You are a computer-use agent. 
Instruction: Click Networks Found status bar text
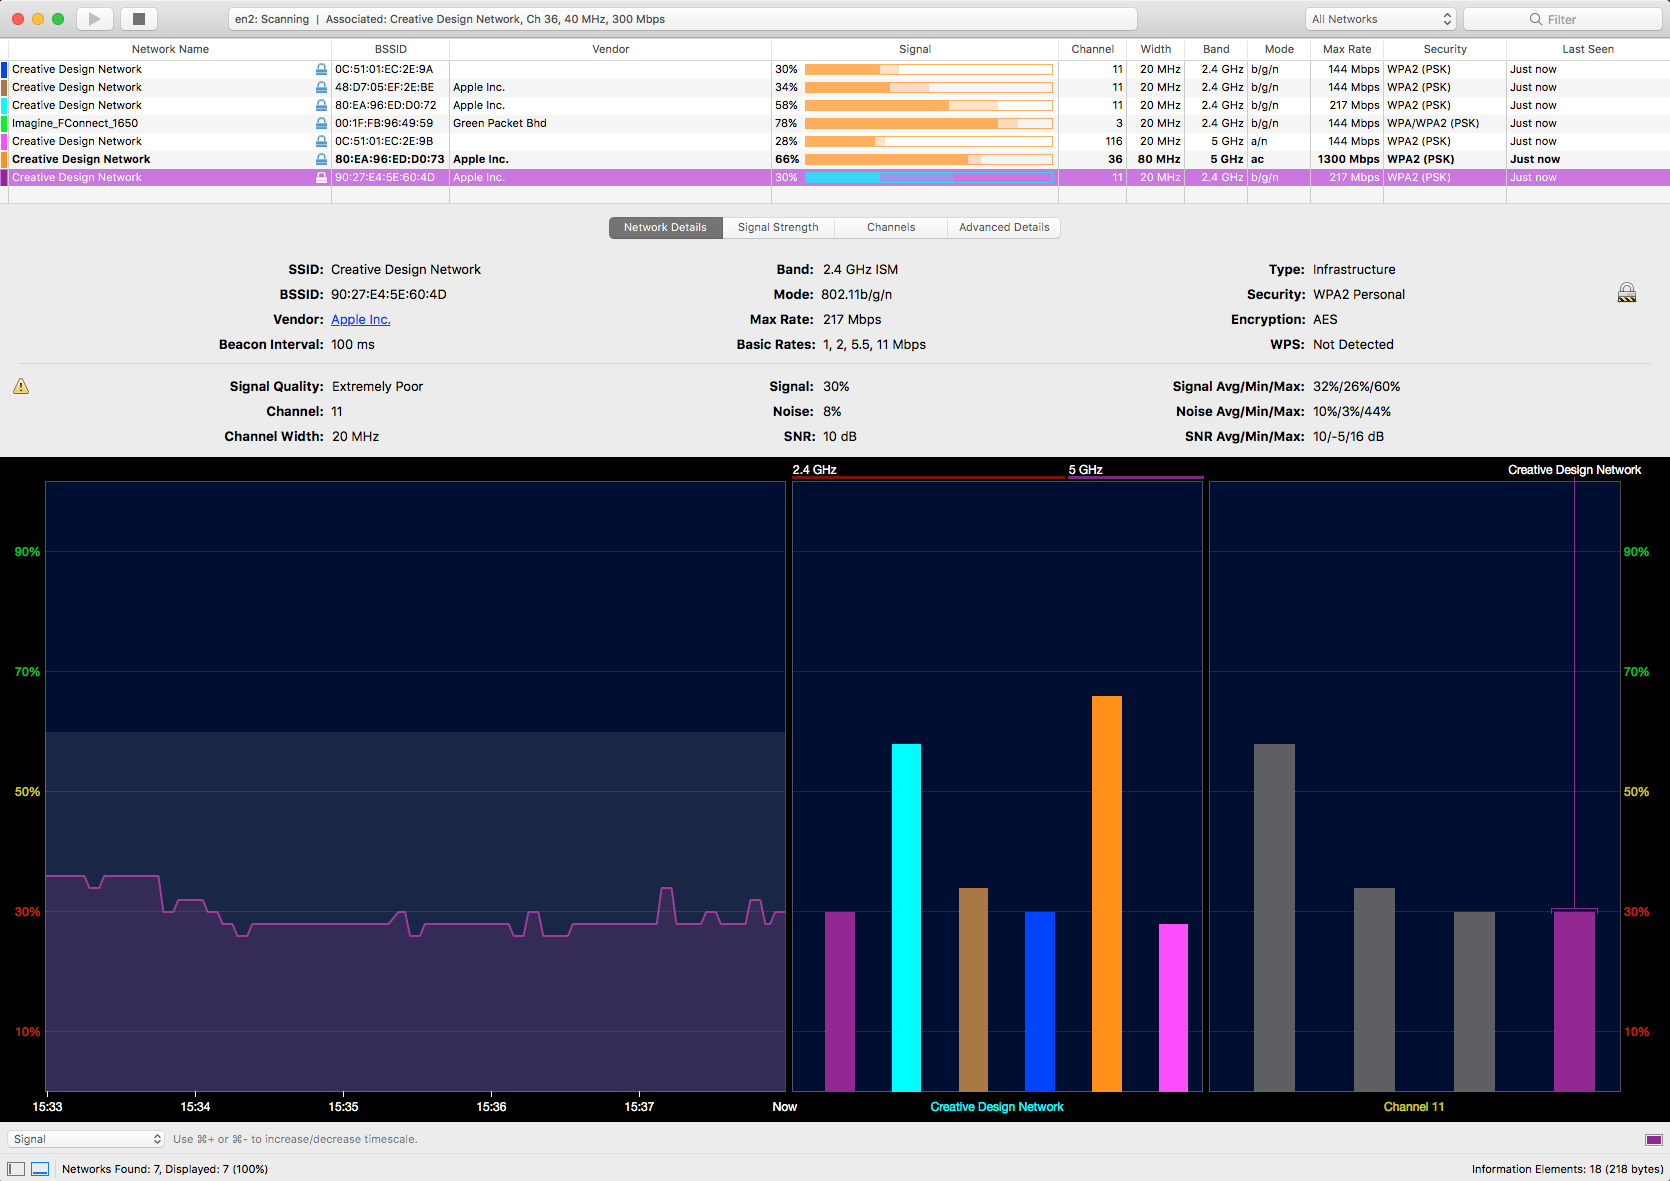tap(165, 1169)
